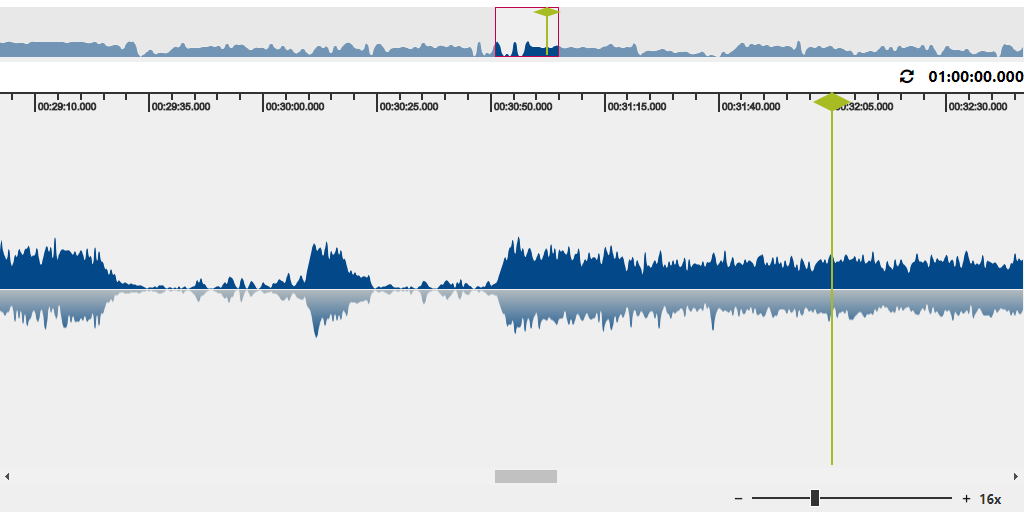Click the zoom slider handle
Screen dimensions: 1025x517
coord(815,498)
